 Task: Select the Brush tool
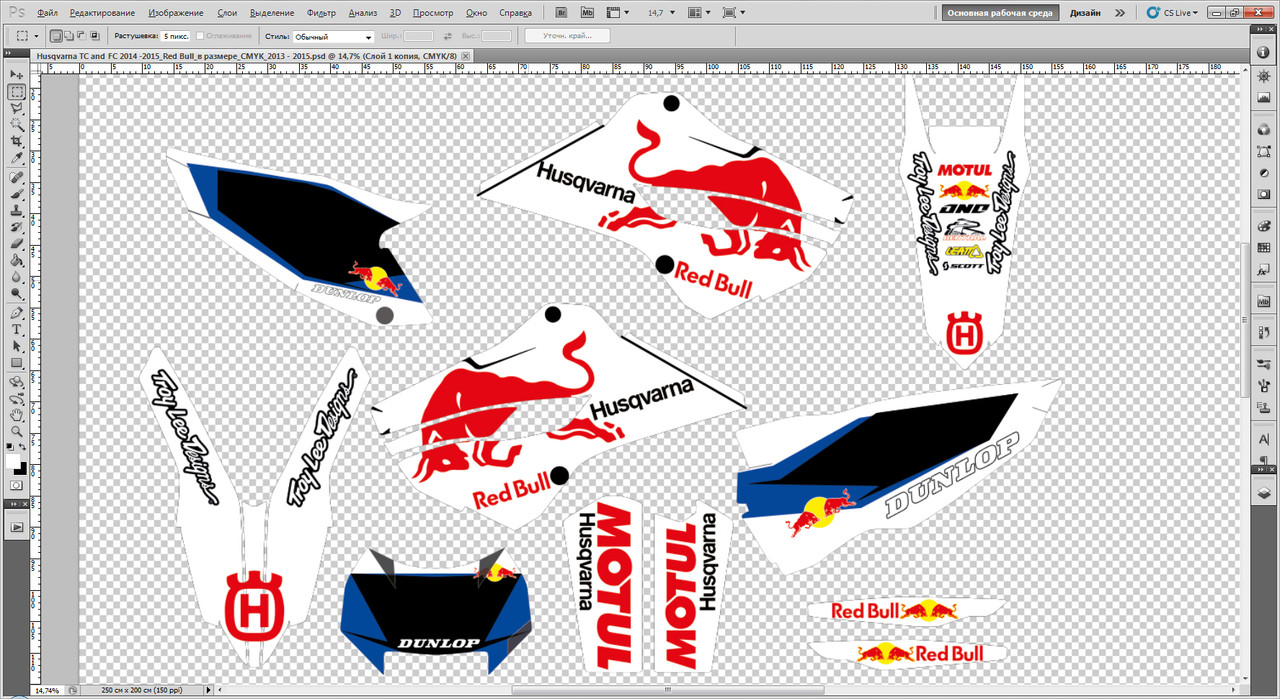point(17,194)
